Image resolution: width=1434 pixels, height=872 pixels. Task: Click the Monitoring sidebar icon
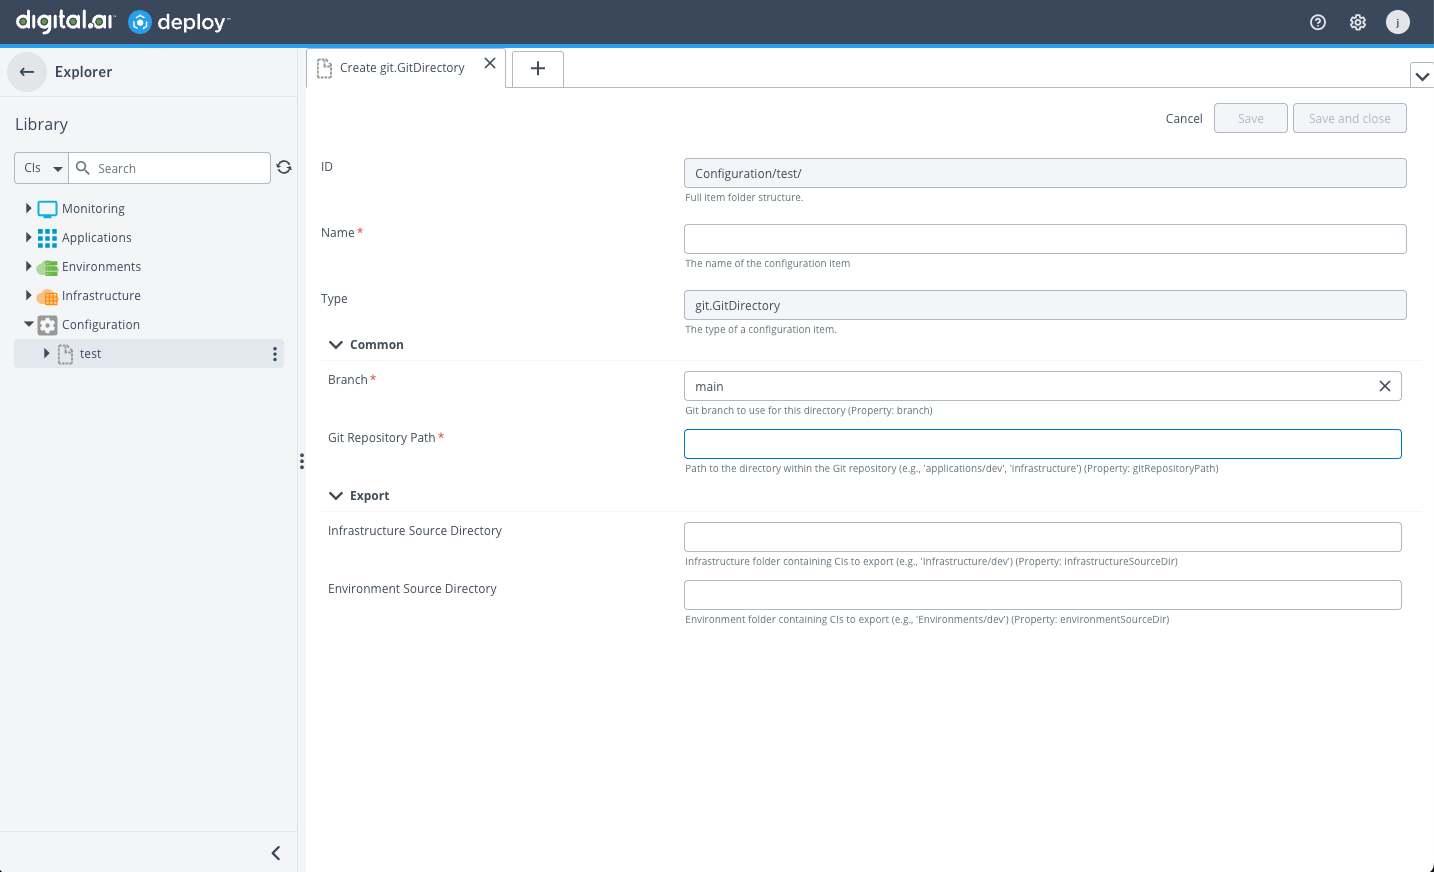click(47, 208)
